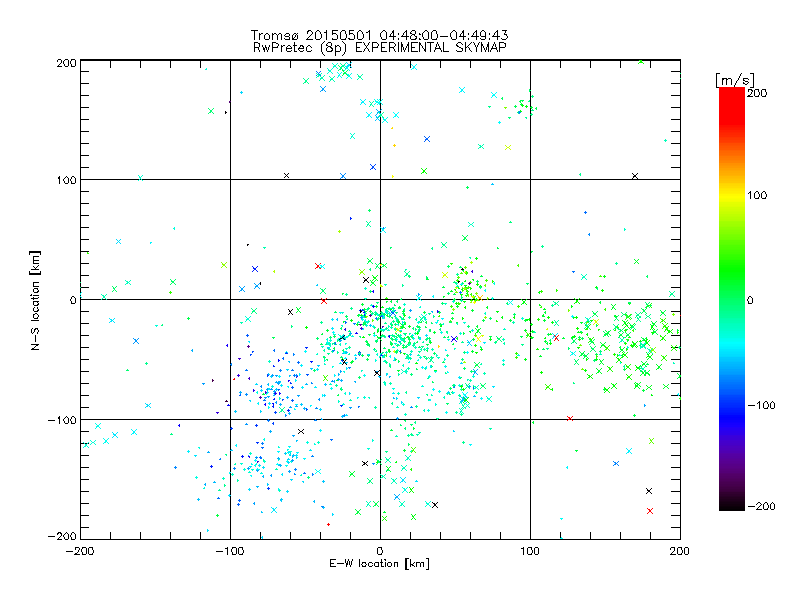Click the yellow section of the velocity colorbar
This screenshot has height=600, width=800.
click(x=732, y=196)
